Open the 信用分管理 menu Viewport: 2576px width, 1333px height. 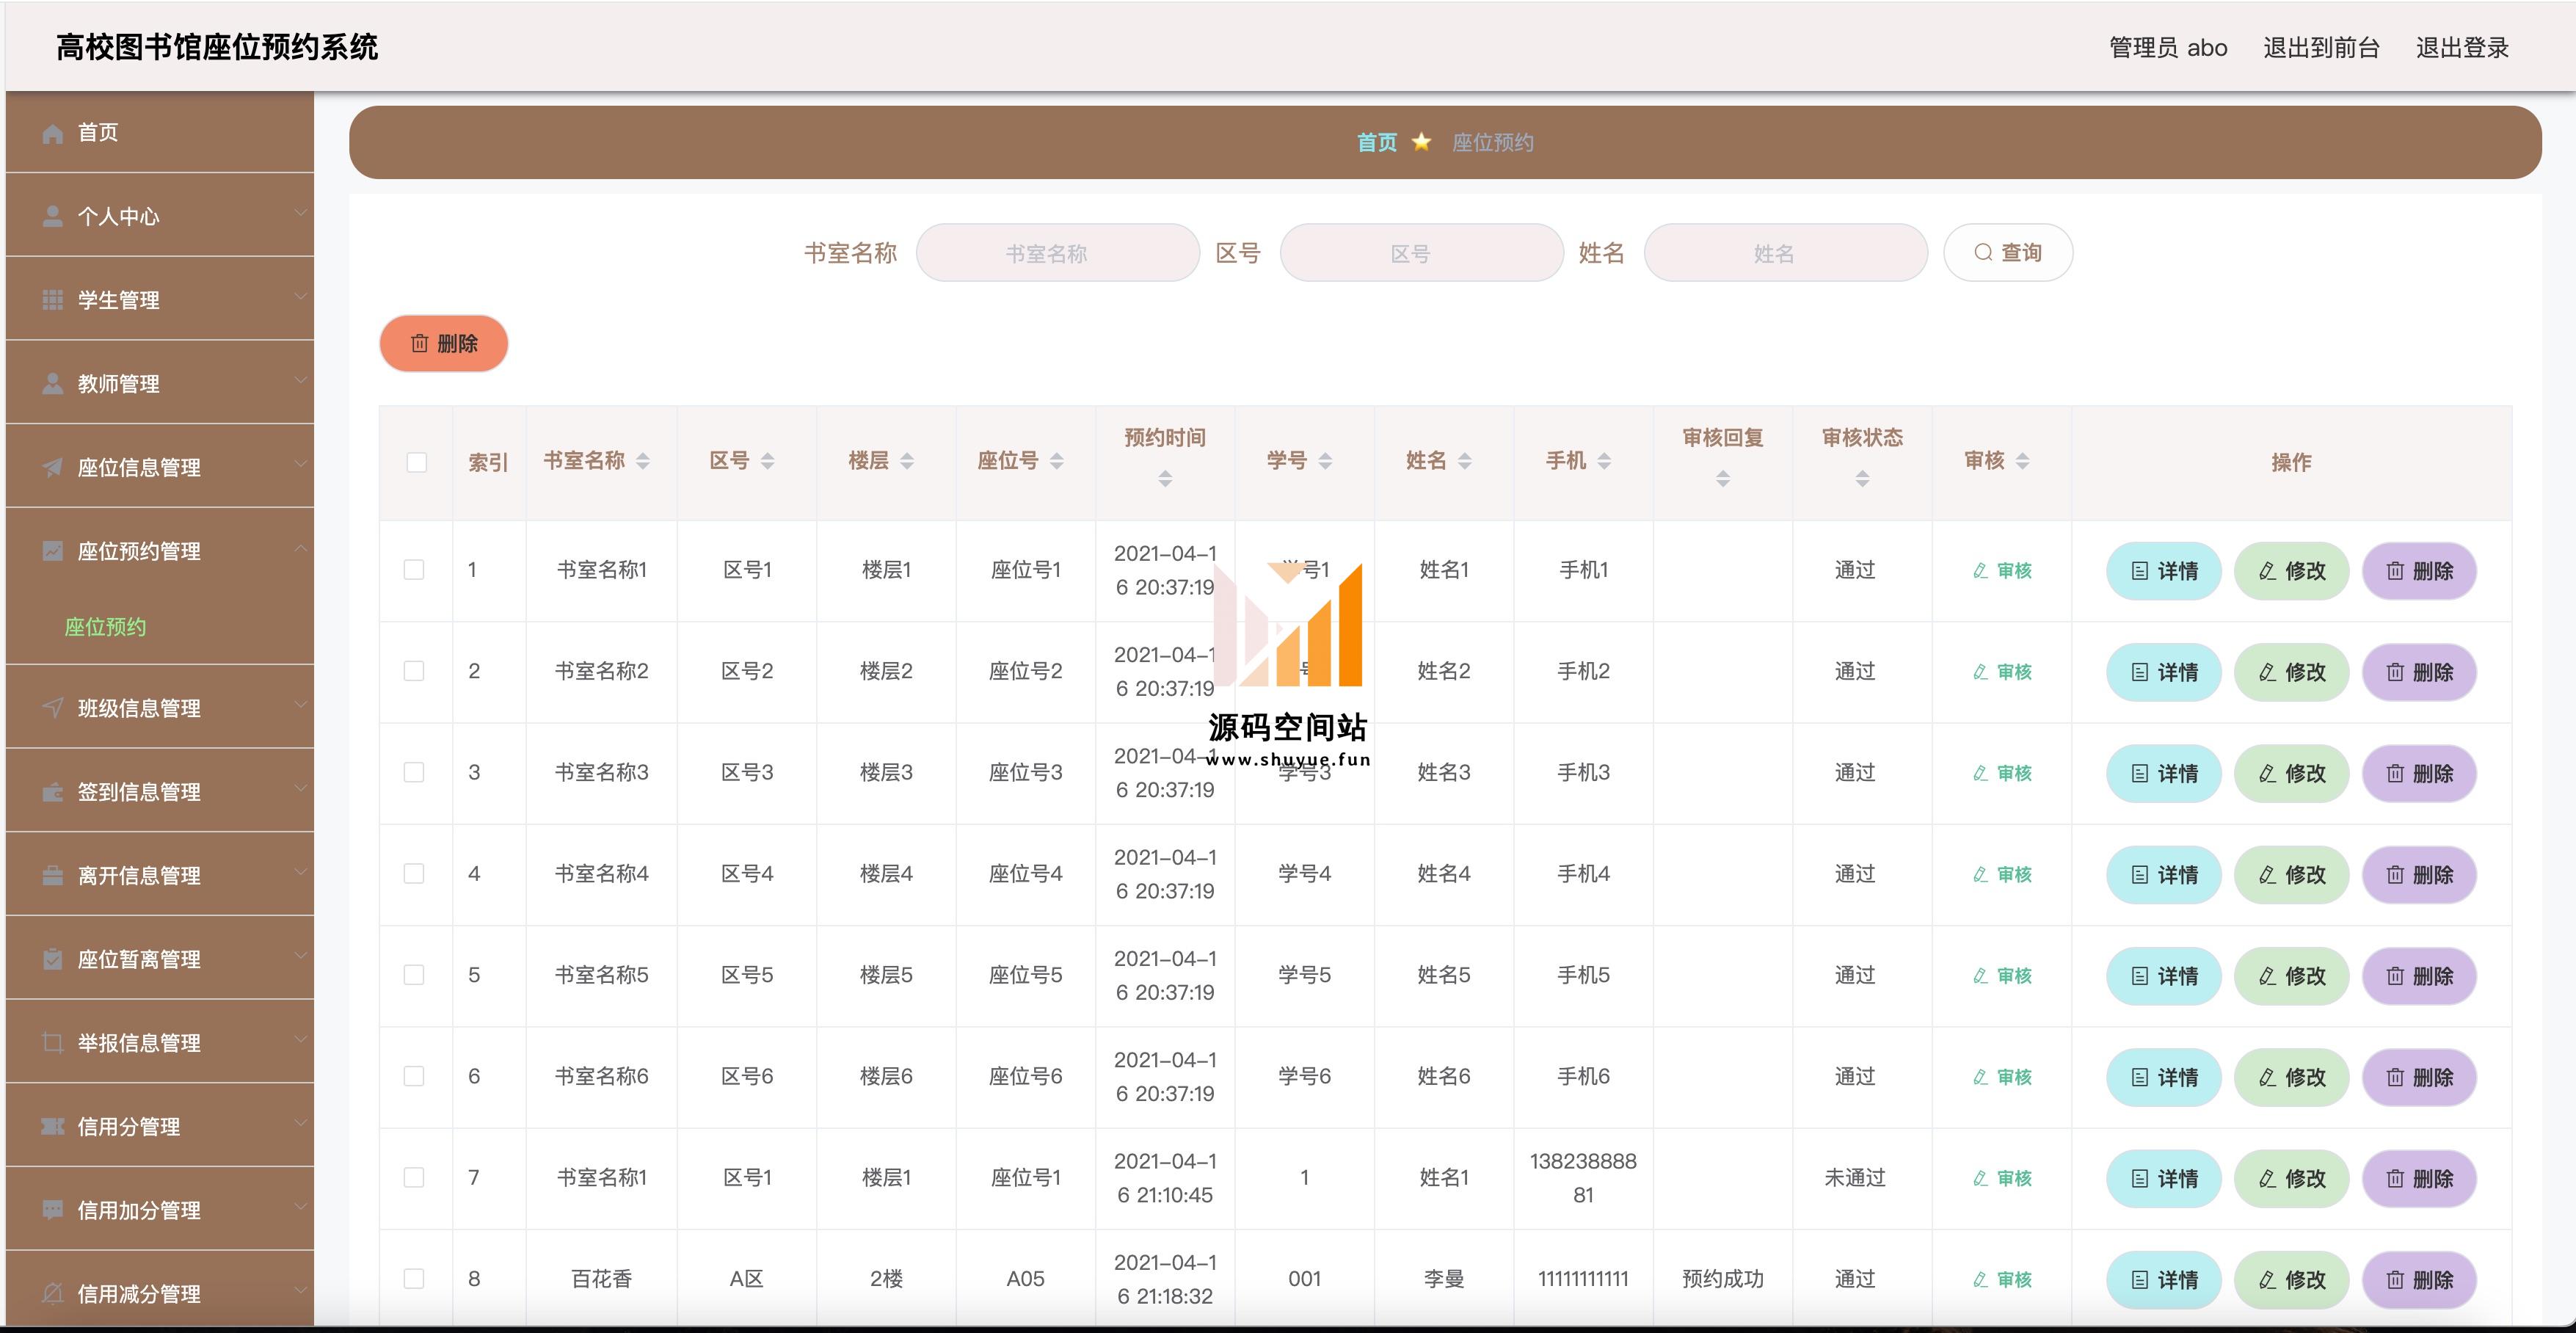[160, 1127]
